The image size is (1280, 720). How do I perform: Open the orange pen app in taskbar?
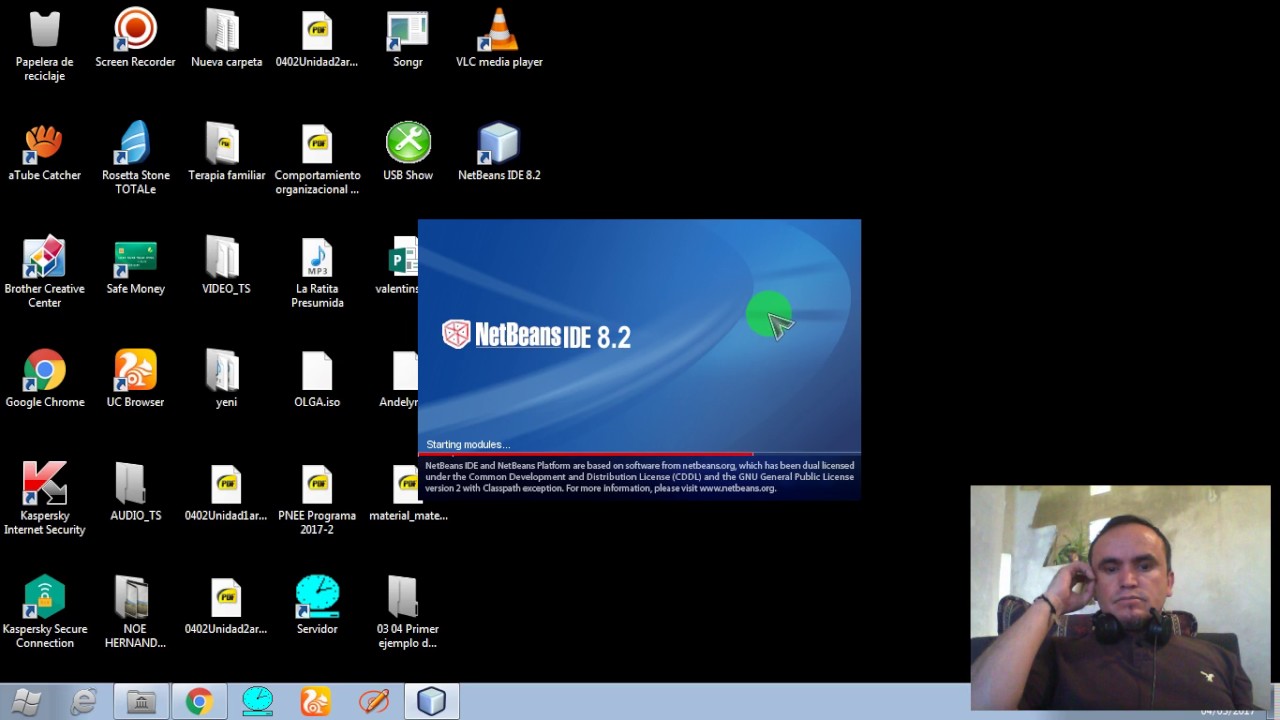373,702
